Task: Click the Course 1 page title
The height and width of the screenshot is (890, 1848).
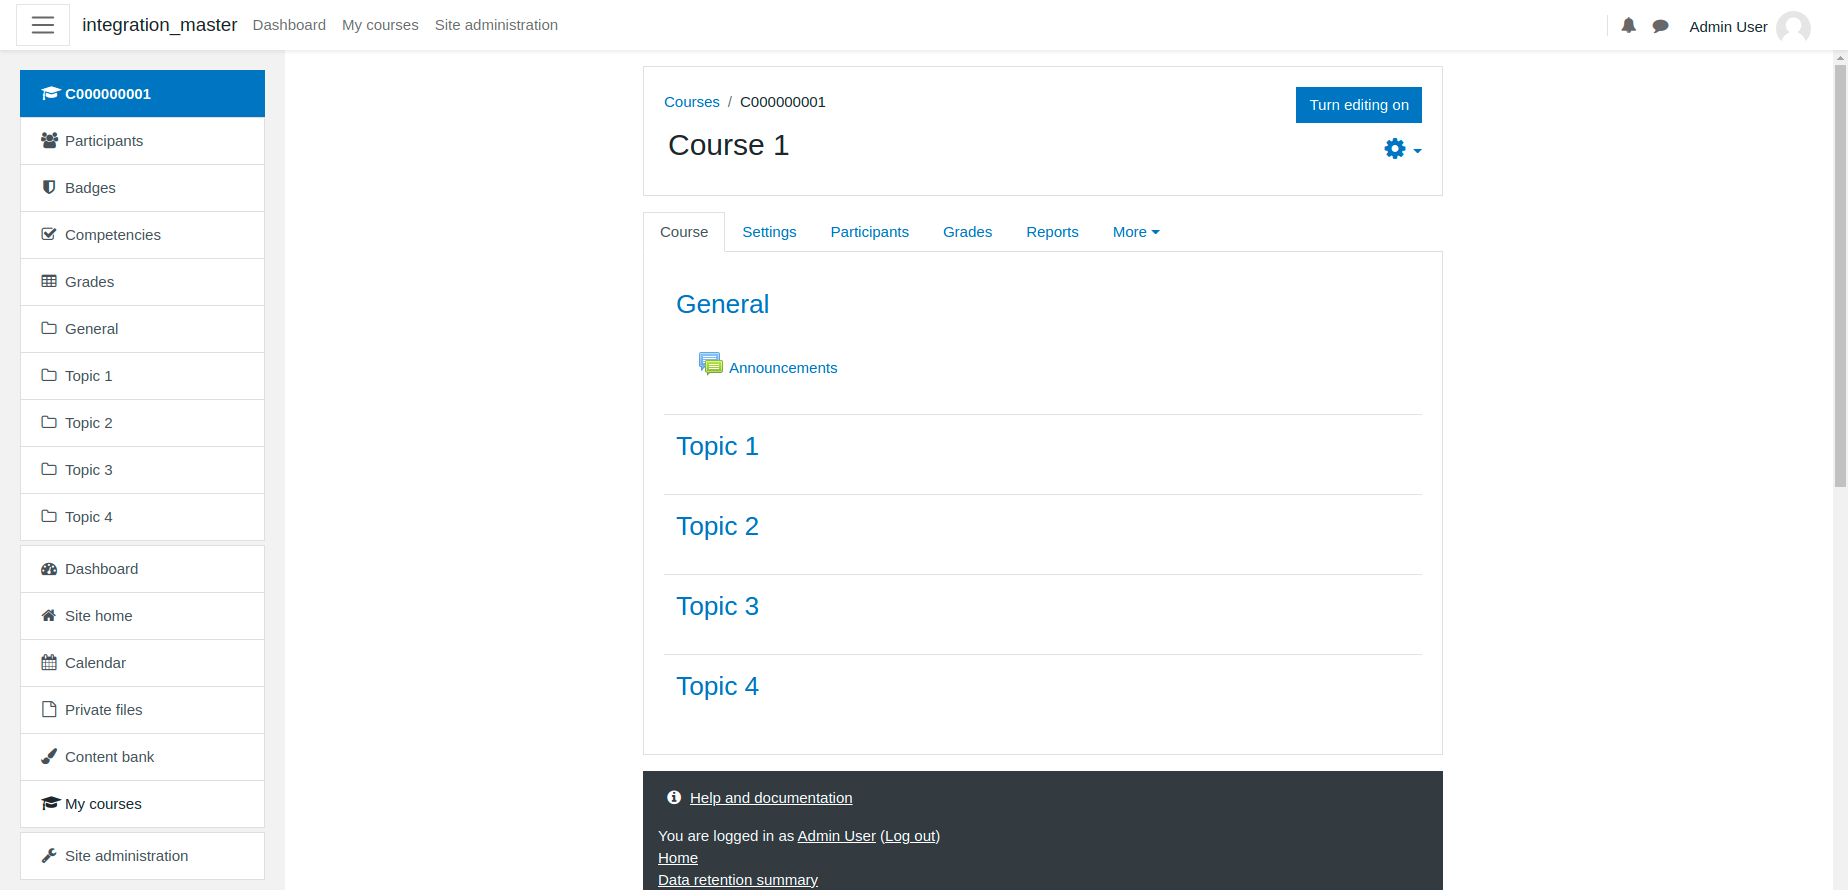Action: [728, 145]
